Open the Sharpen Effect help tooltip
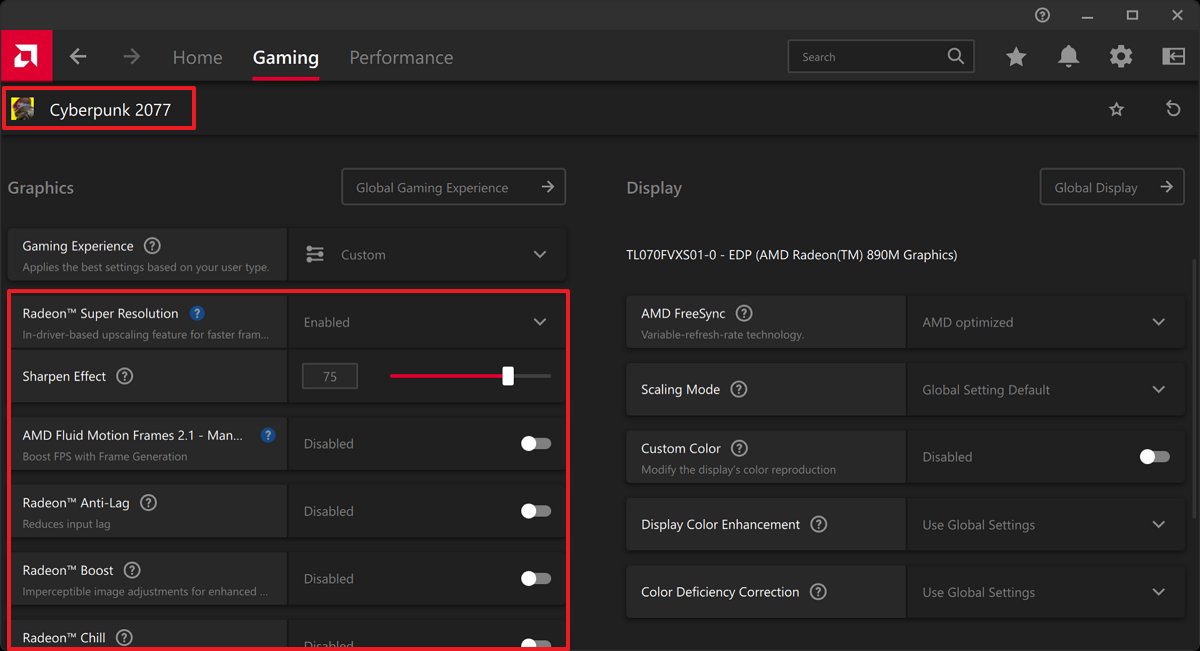This screenshot has width=1200, height=651. [124, 376]
